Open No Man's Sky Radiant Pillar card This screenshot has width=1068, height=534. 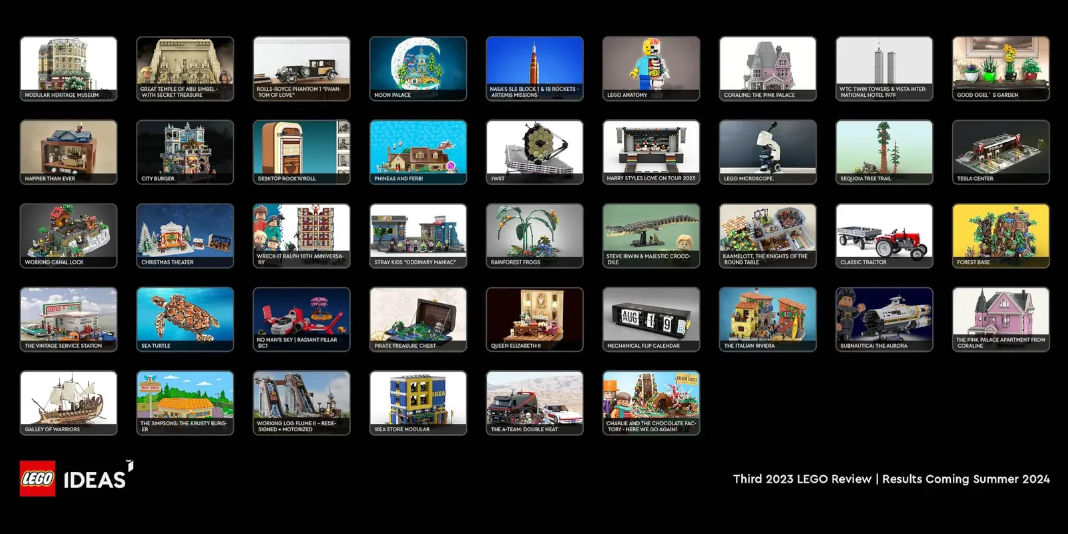(x=302, y=319)
